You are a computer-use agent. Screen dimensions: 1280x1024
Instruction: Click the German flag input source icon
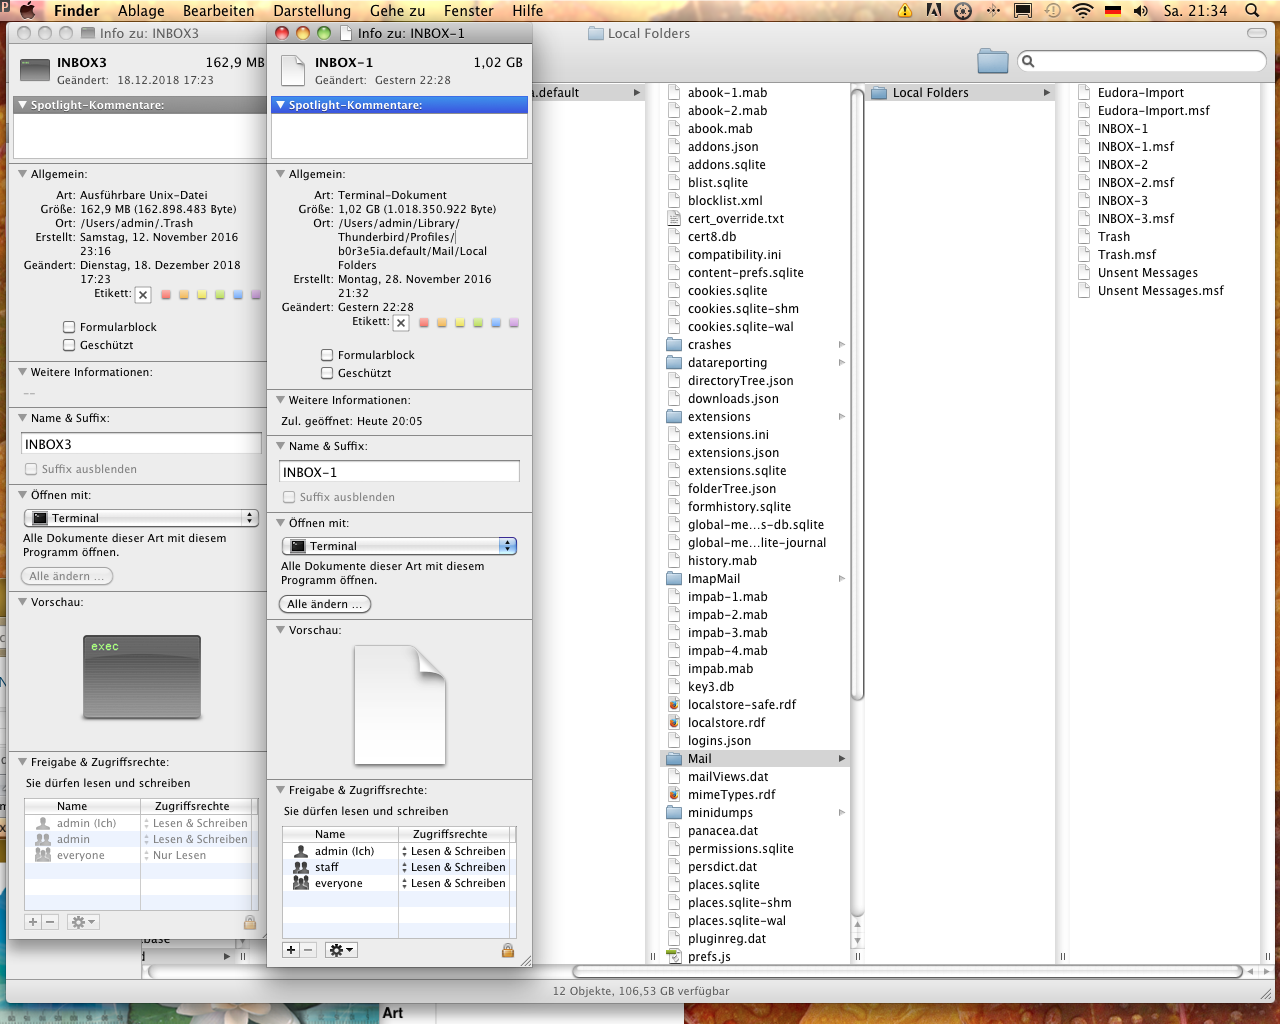pos(1112,11)
